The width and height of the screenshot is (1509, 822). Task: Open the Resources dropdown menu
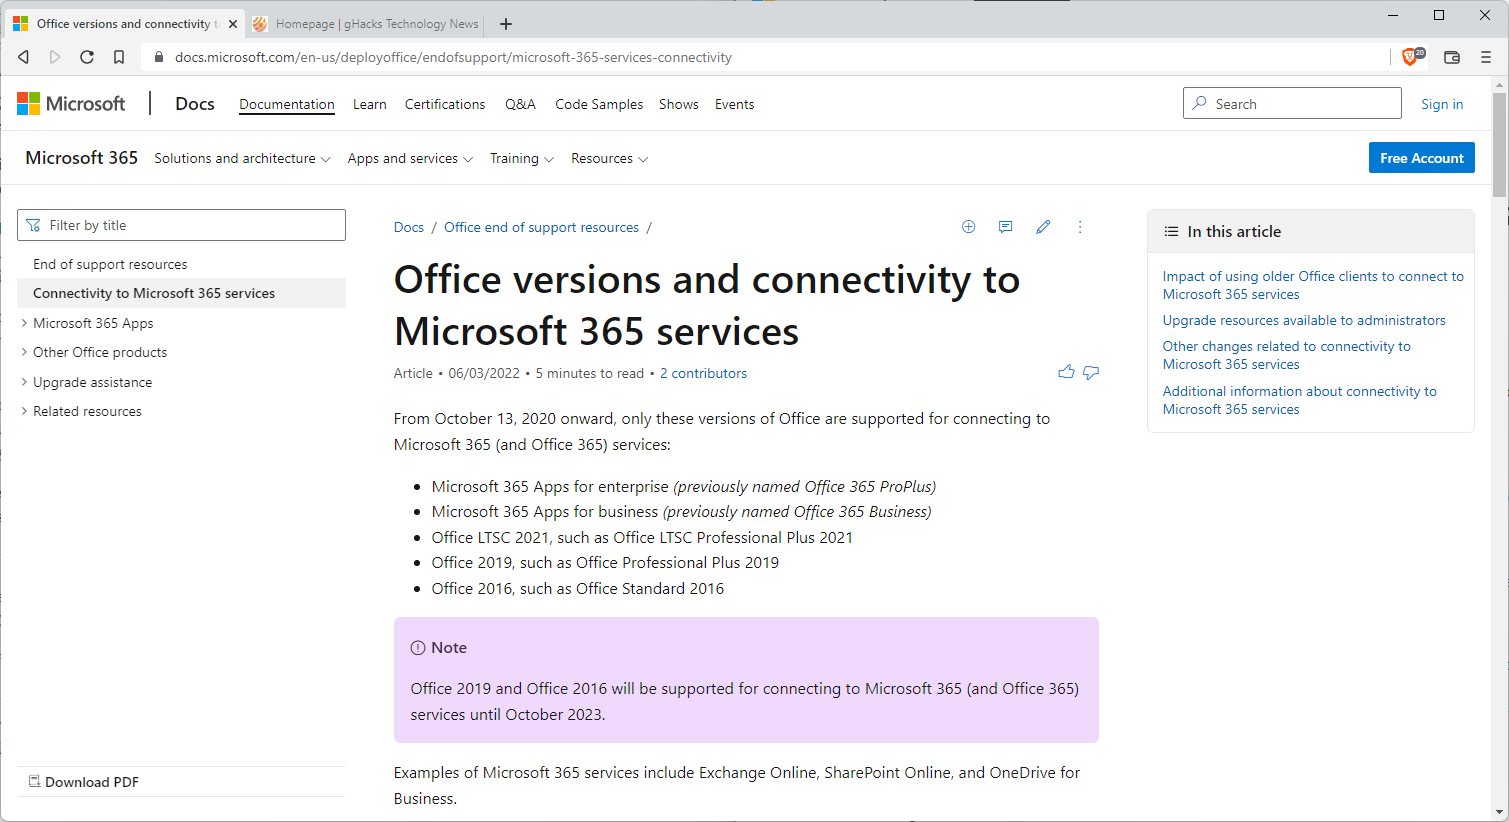(x=609, y=158)
